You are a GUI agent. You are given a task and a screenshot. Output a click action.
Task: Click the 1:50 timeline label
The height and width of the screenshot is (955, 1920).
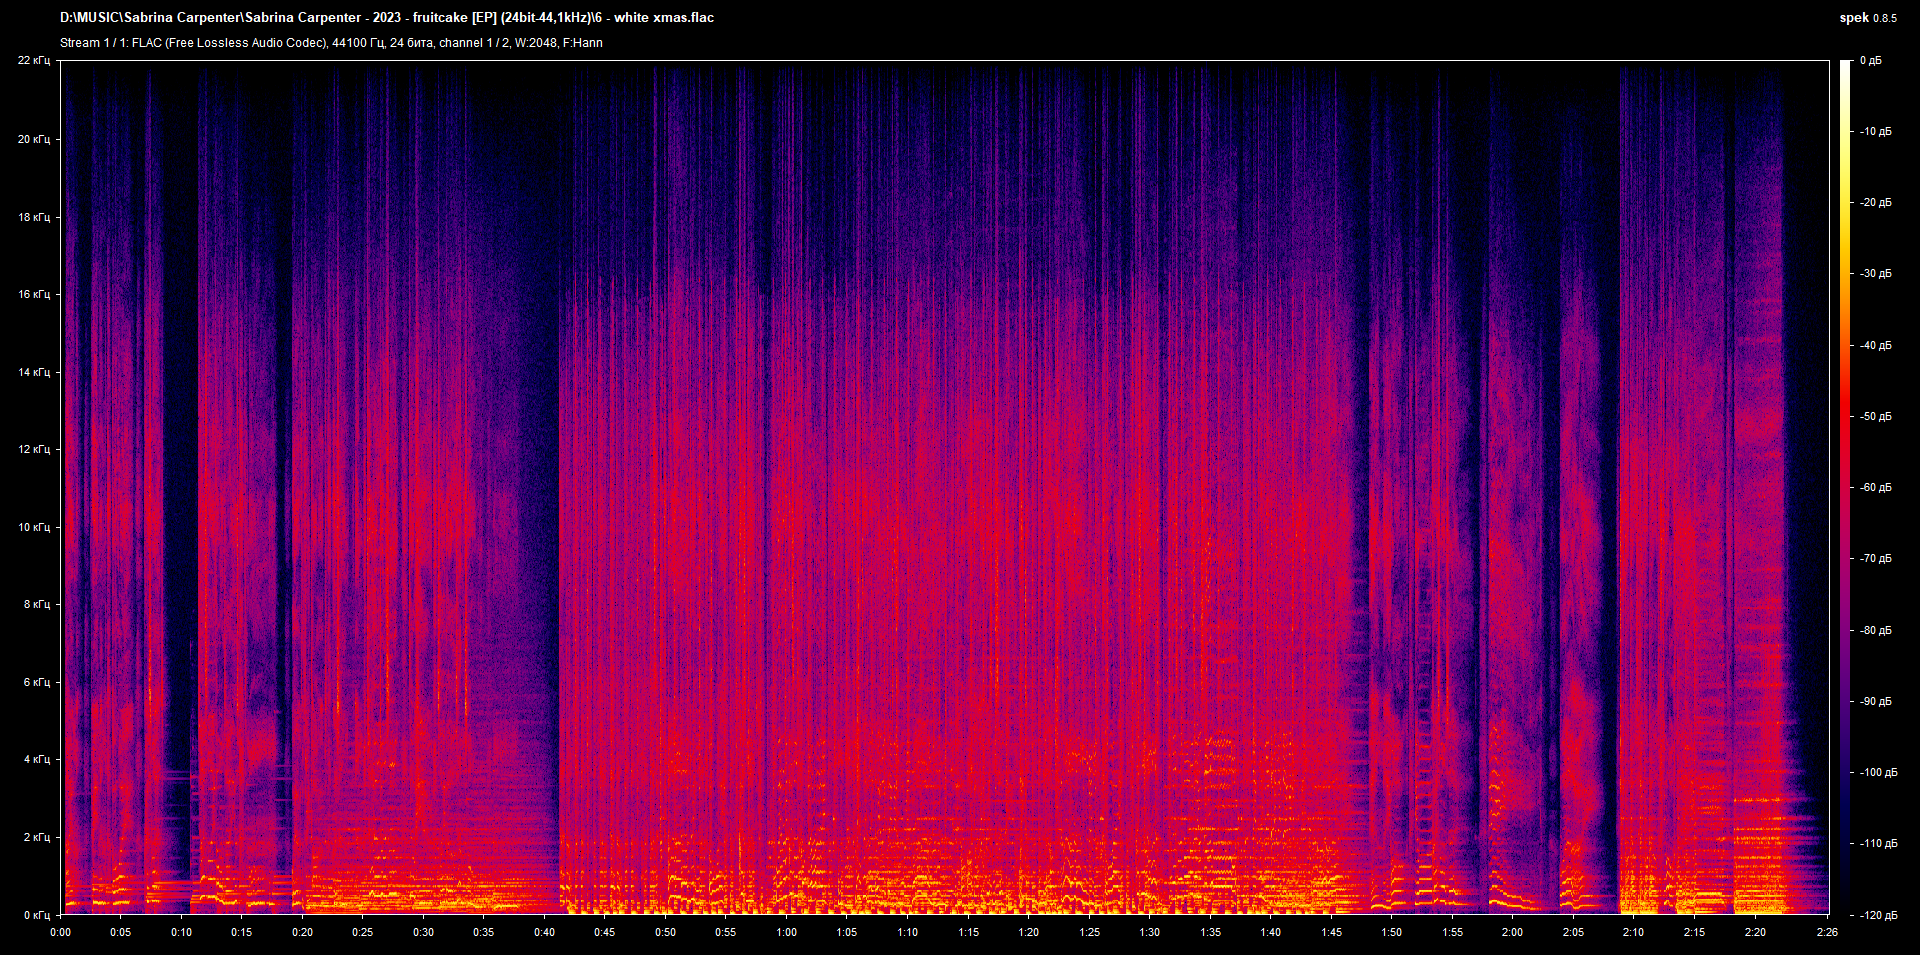(x=1391, y=933)
